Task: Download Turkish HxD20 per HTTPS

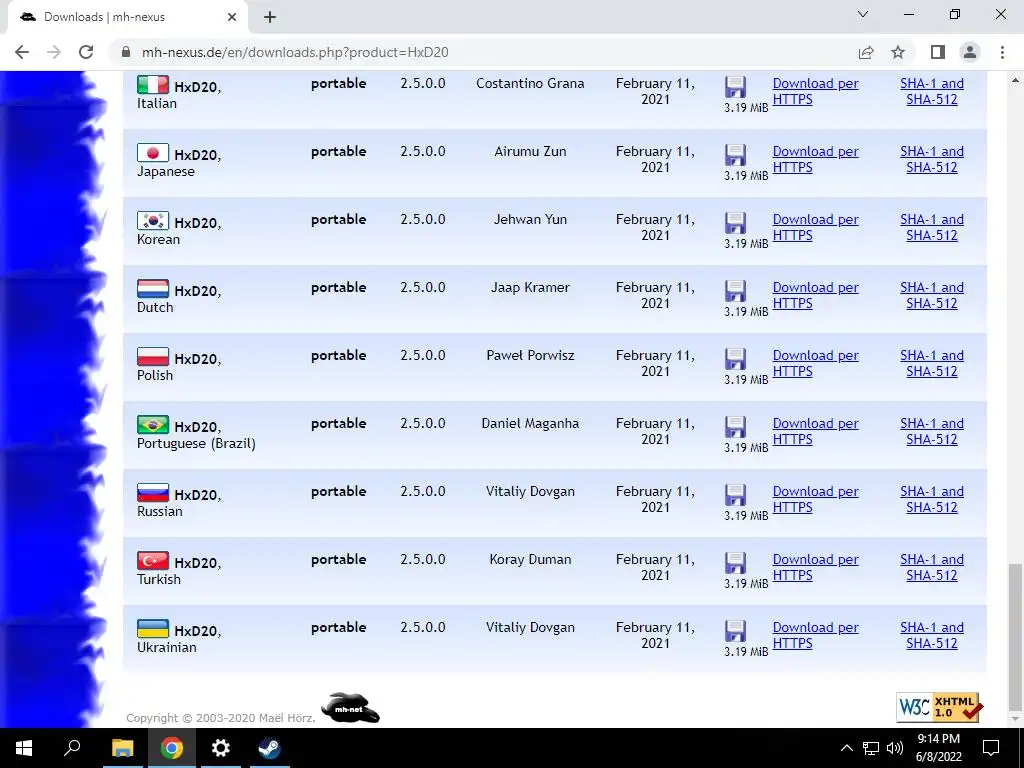Action: pyautogui.click(x=816, y=567)
